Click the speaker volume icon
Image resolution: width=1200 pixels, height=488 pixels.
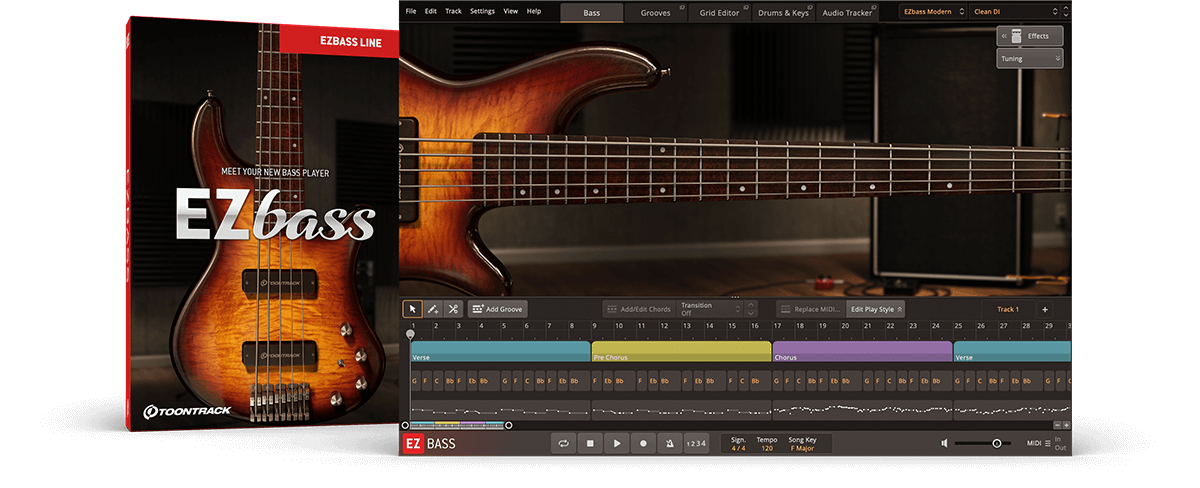(x=944, y=443)
